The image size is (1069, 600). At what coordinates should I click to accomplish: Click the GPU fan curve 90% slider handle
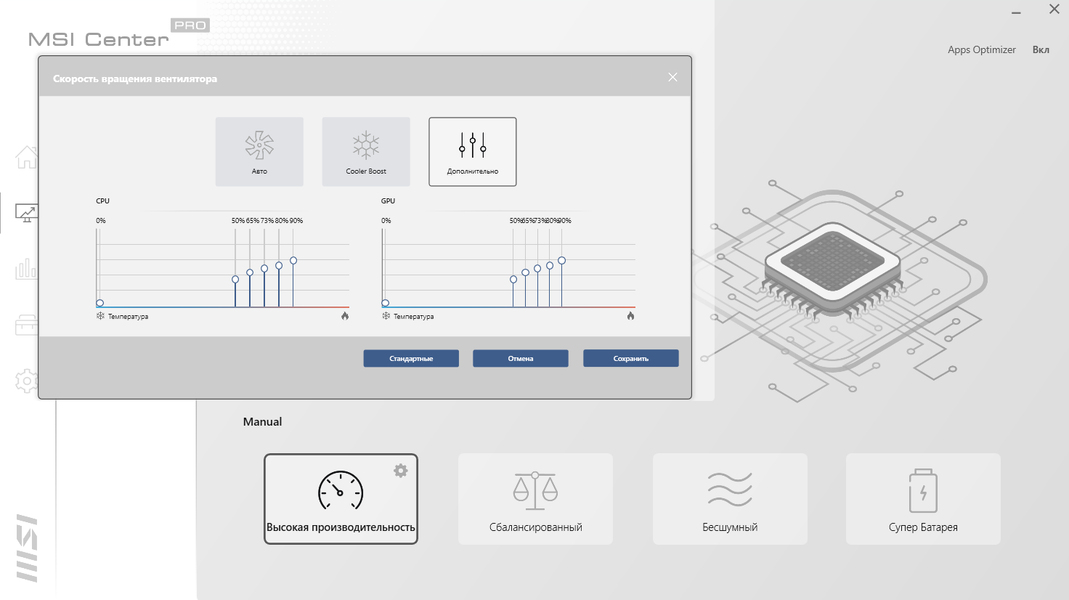click(562, 260)
